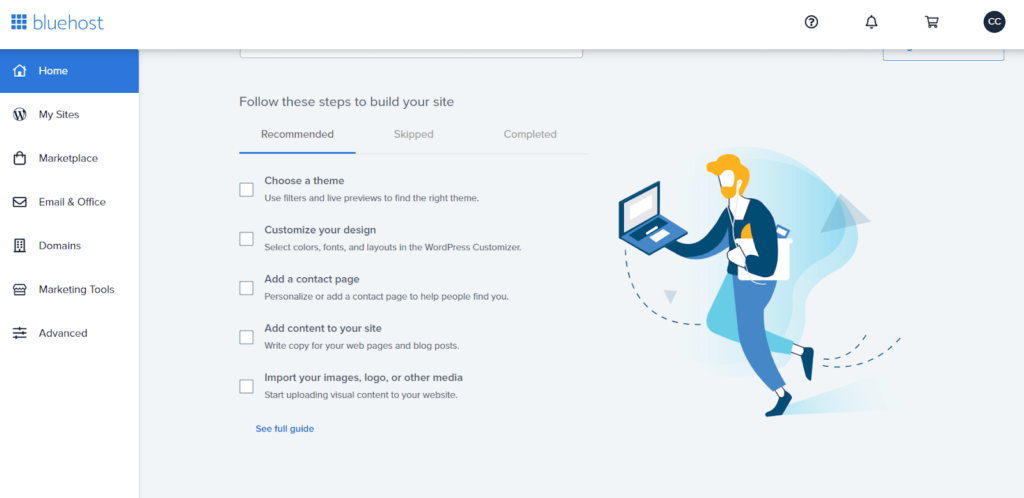The width and height of the screenshot is (1024, 498).
Task: Click the bluehost grid logo icon
Action: click(x=19, y=22)
